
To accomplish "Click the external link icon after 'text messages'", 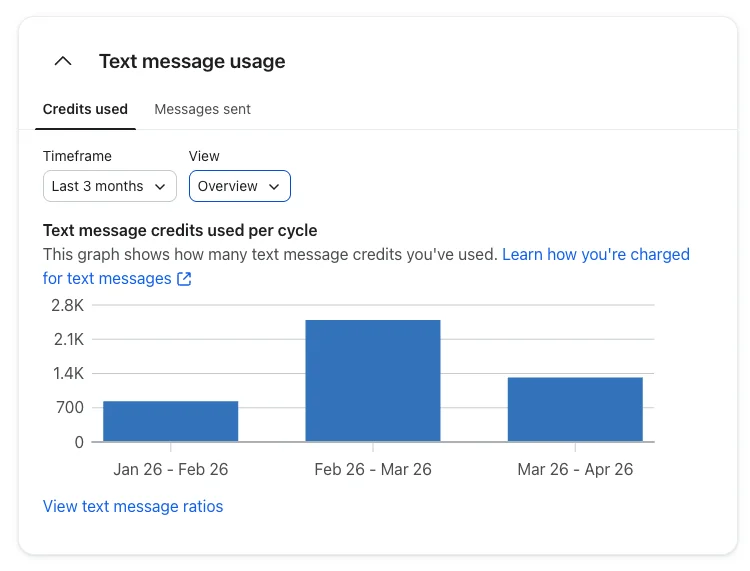I will coord(184,279).
